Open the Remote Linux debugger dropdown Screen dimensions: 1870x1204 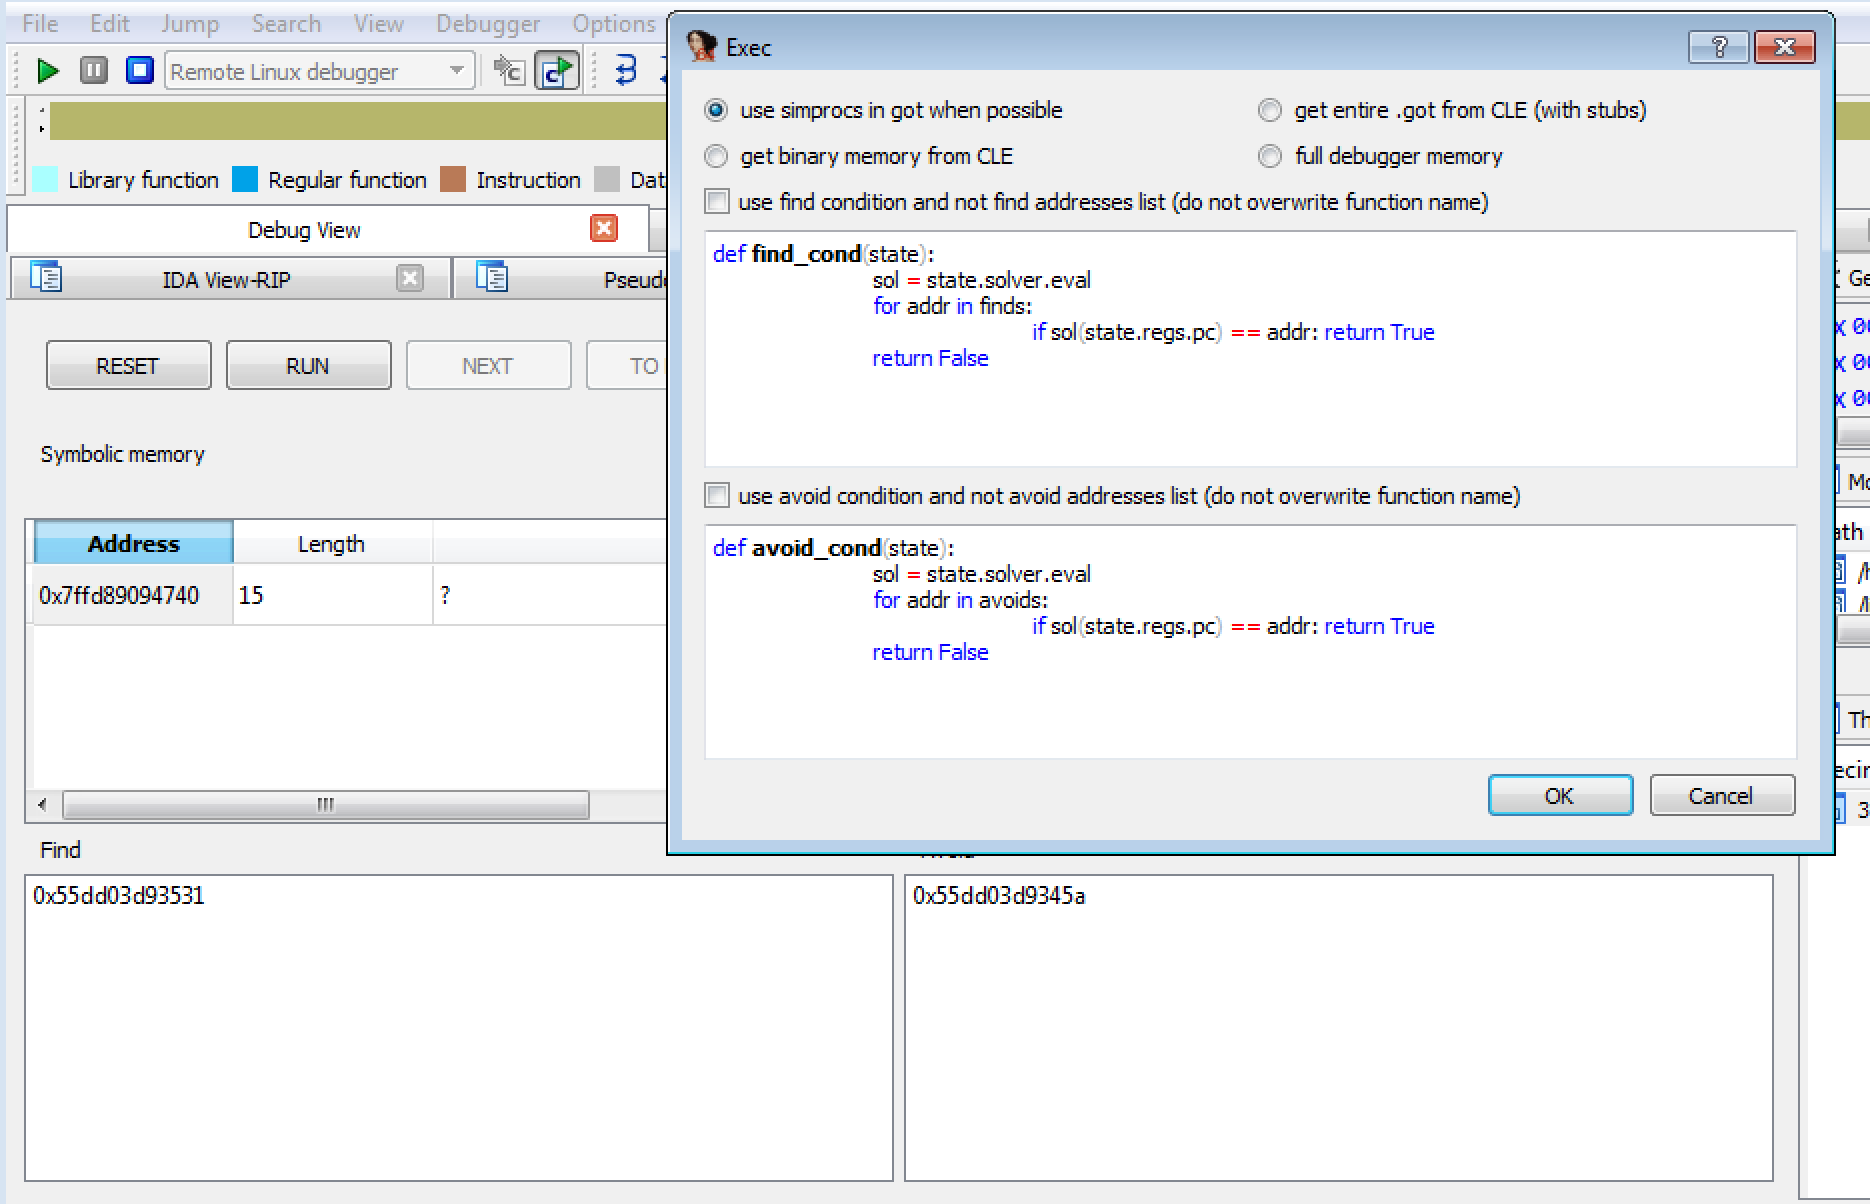[x=319, y=71]
